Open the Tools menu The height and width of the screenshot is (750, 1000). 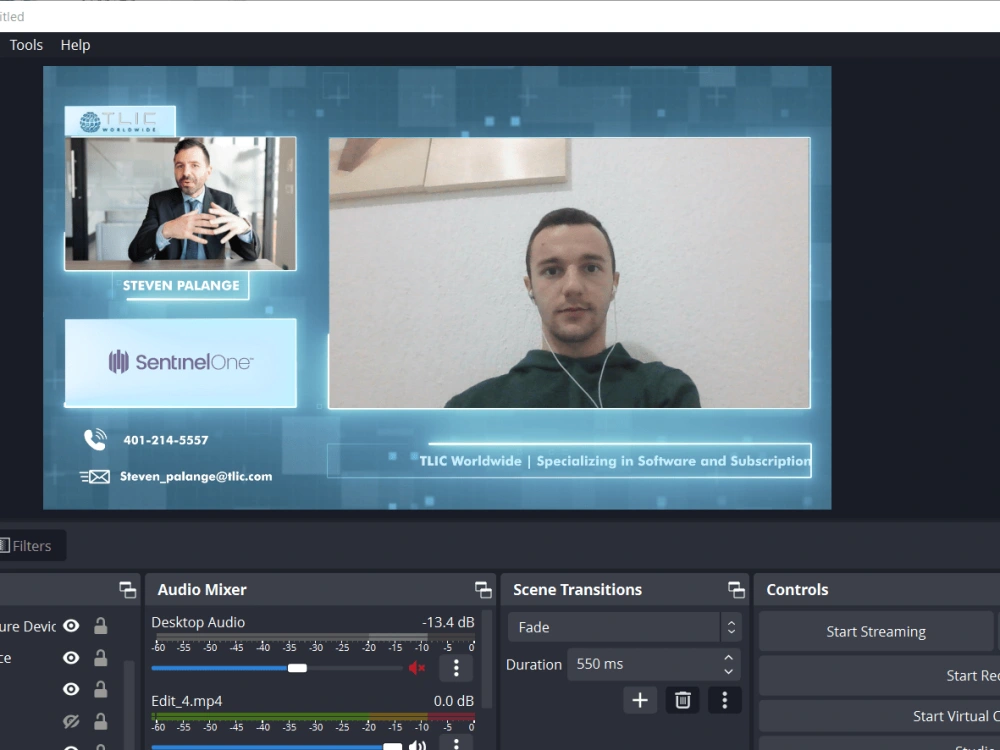[26, 45]
